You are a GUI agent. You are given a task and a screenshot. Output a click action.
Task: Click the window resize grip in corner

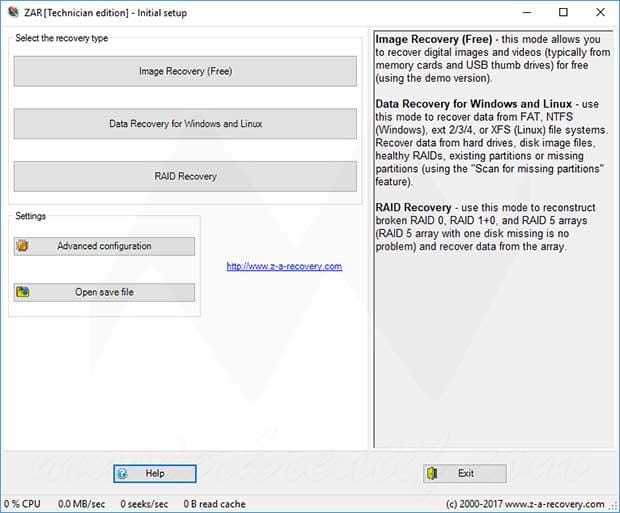pyautogui.click(x=614, y=506)
